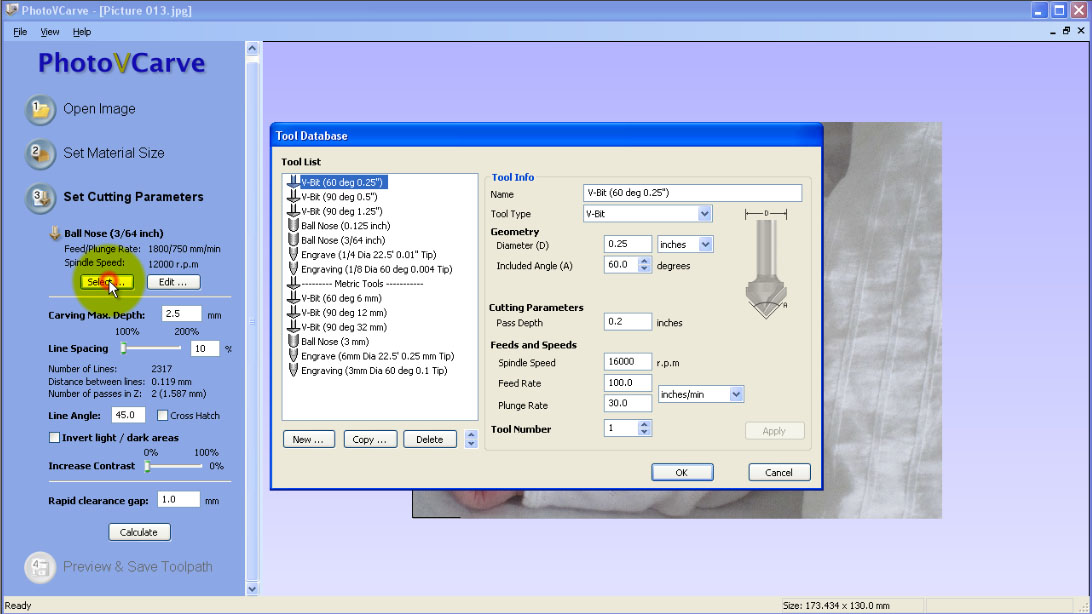
Task: Open the View menu
Action: [49, 32]
